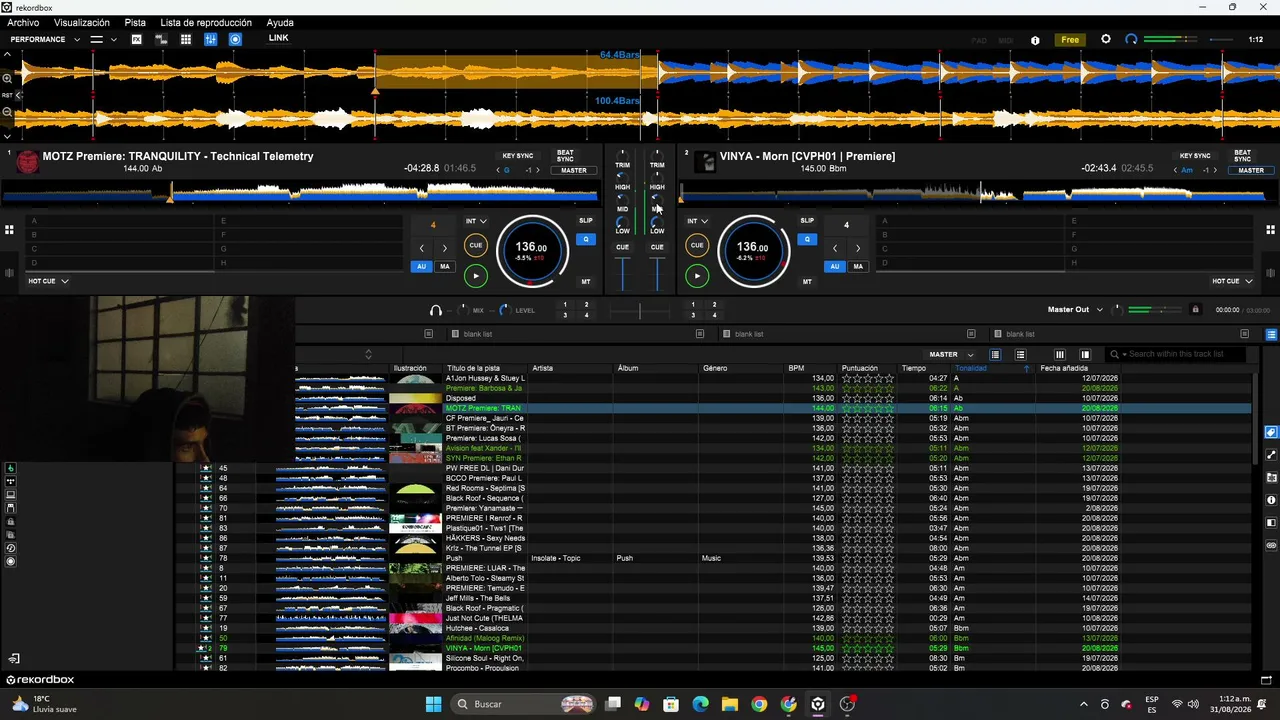This screenshot has height=720, width=1280.
Task: Open the column layout icon
Action: pyautogui.click(x=1060, y=354)
